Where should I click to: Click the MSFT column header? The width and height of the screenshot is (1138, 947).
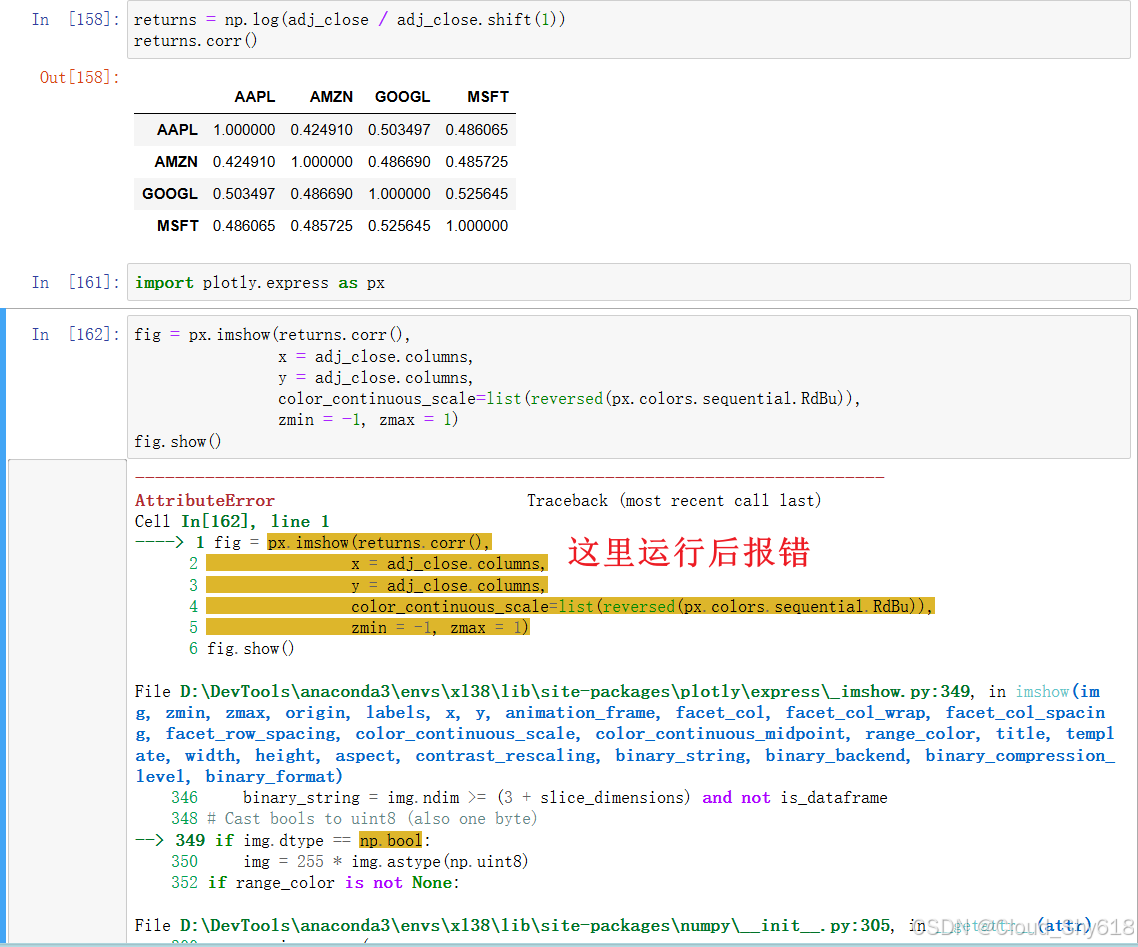(x=488, y=97)
